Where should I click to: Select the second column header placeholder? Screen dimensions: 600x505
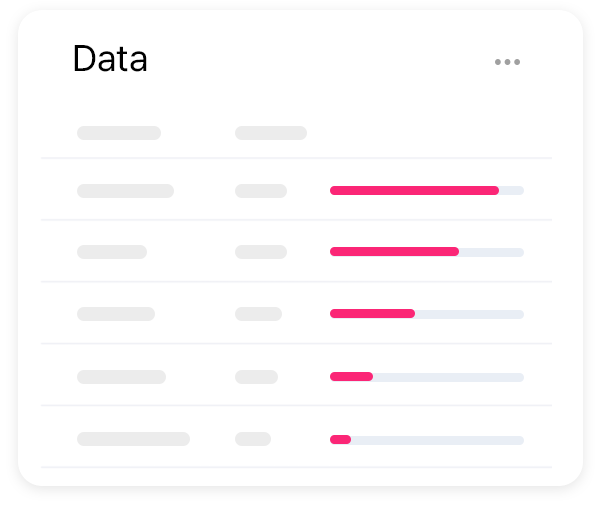click(271, 133)
